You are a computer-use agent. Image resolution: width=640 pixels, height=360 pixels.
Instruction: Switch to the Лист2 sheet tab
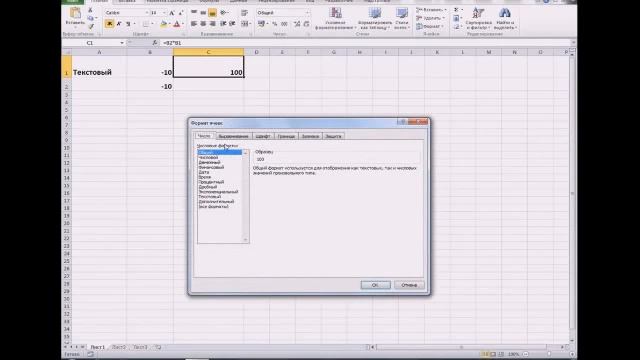pyautogui.click(x=119, y=347)
